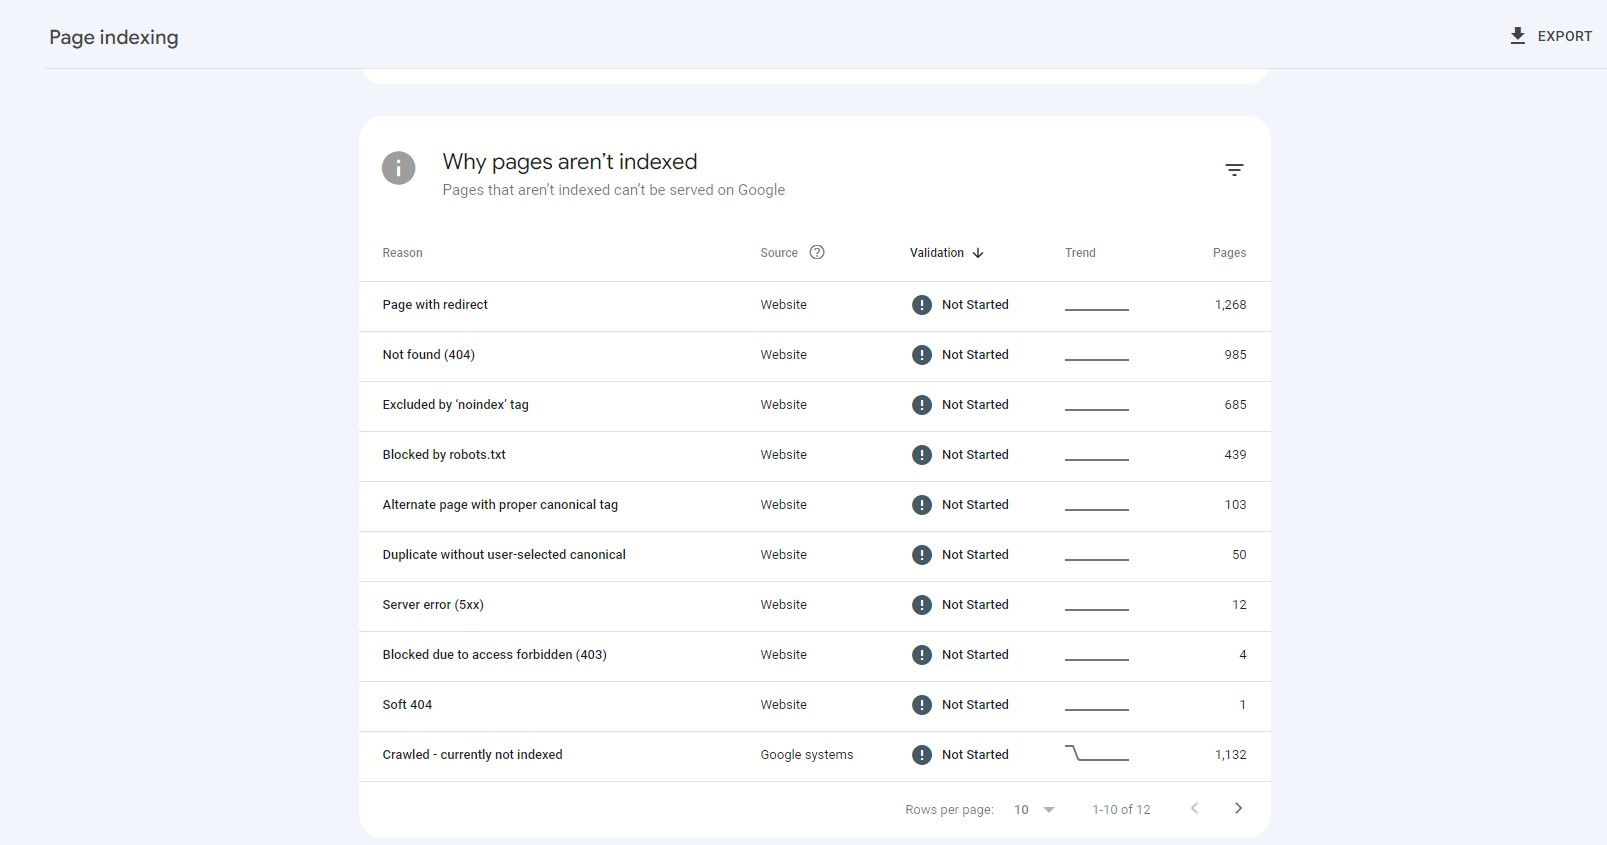Open Duplicate without user-selected canonical row
Screen dimensions: 1607x845
tap(504, 555)
